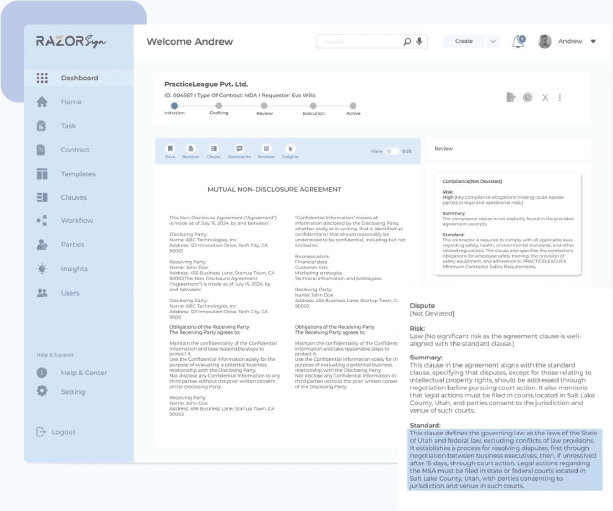
Task: Toggle the View/Edit switch
Action: tap(392, 151)
